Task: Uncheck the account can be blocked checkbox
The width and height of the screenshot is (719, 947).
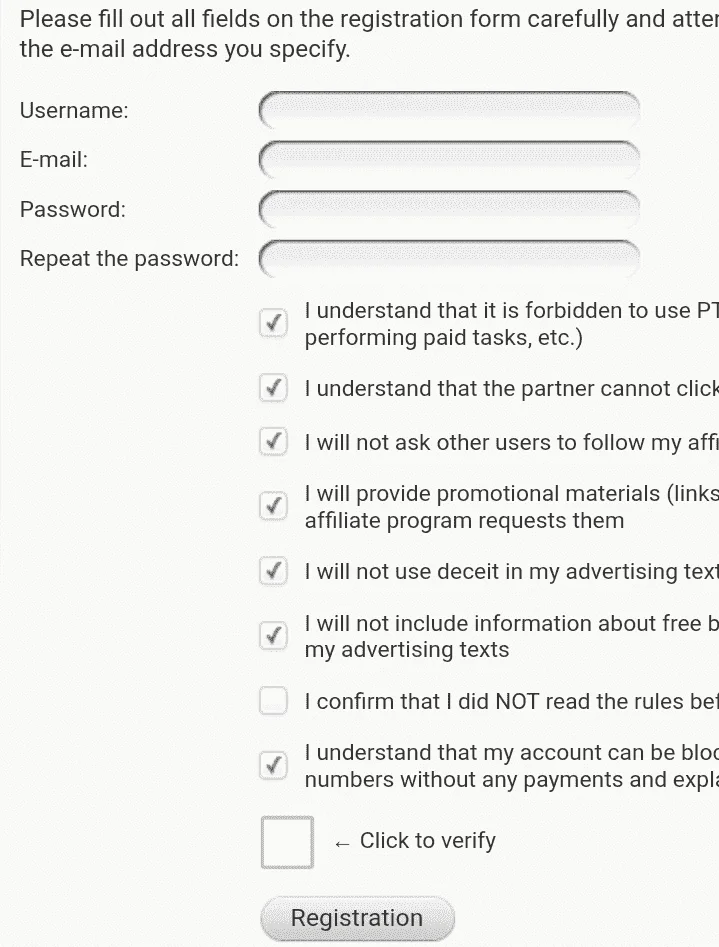Action: tap(273, 766)
